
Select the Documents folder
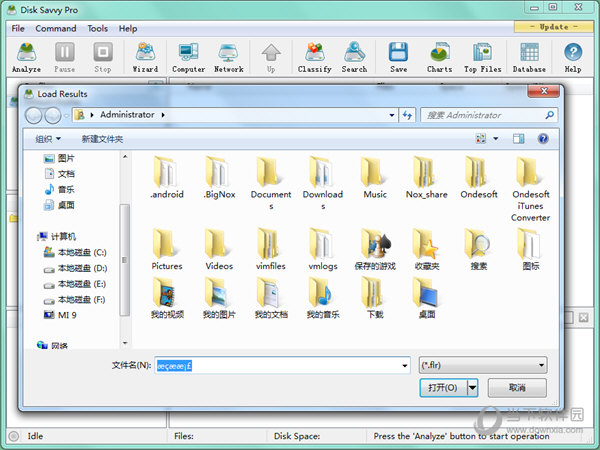(x=271, y=183)
